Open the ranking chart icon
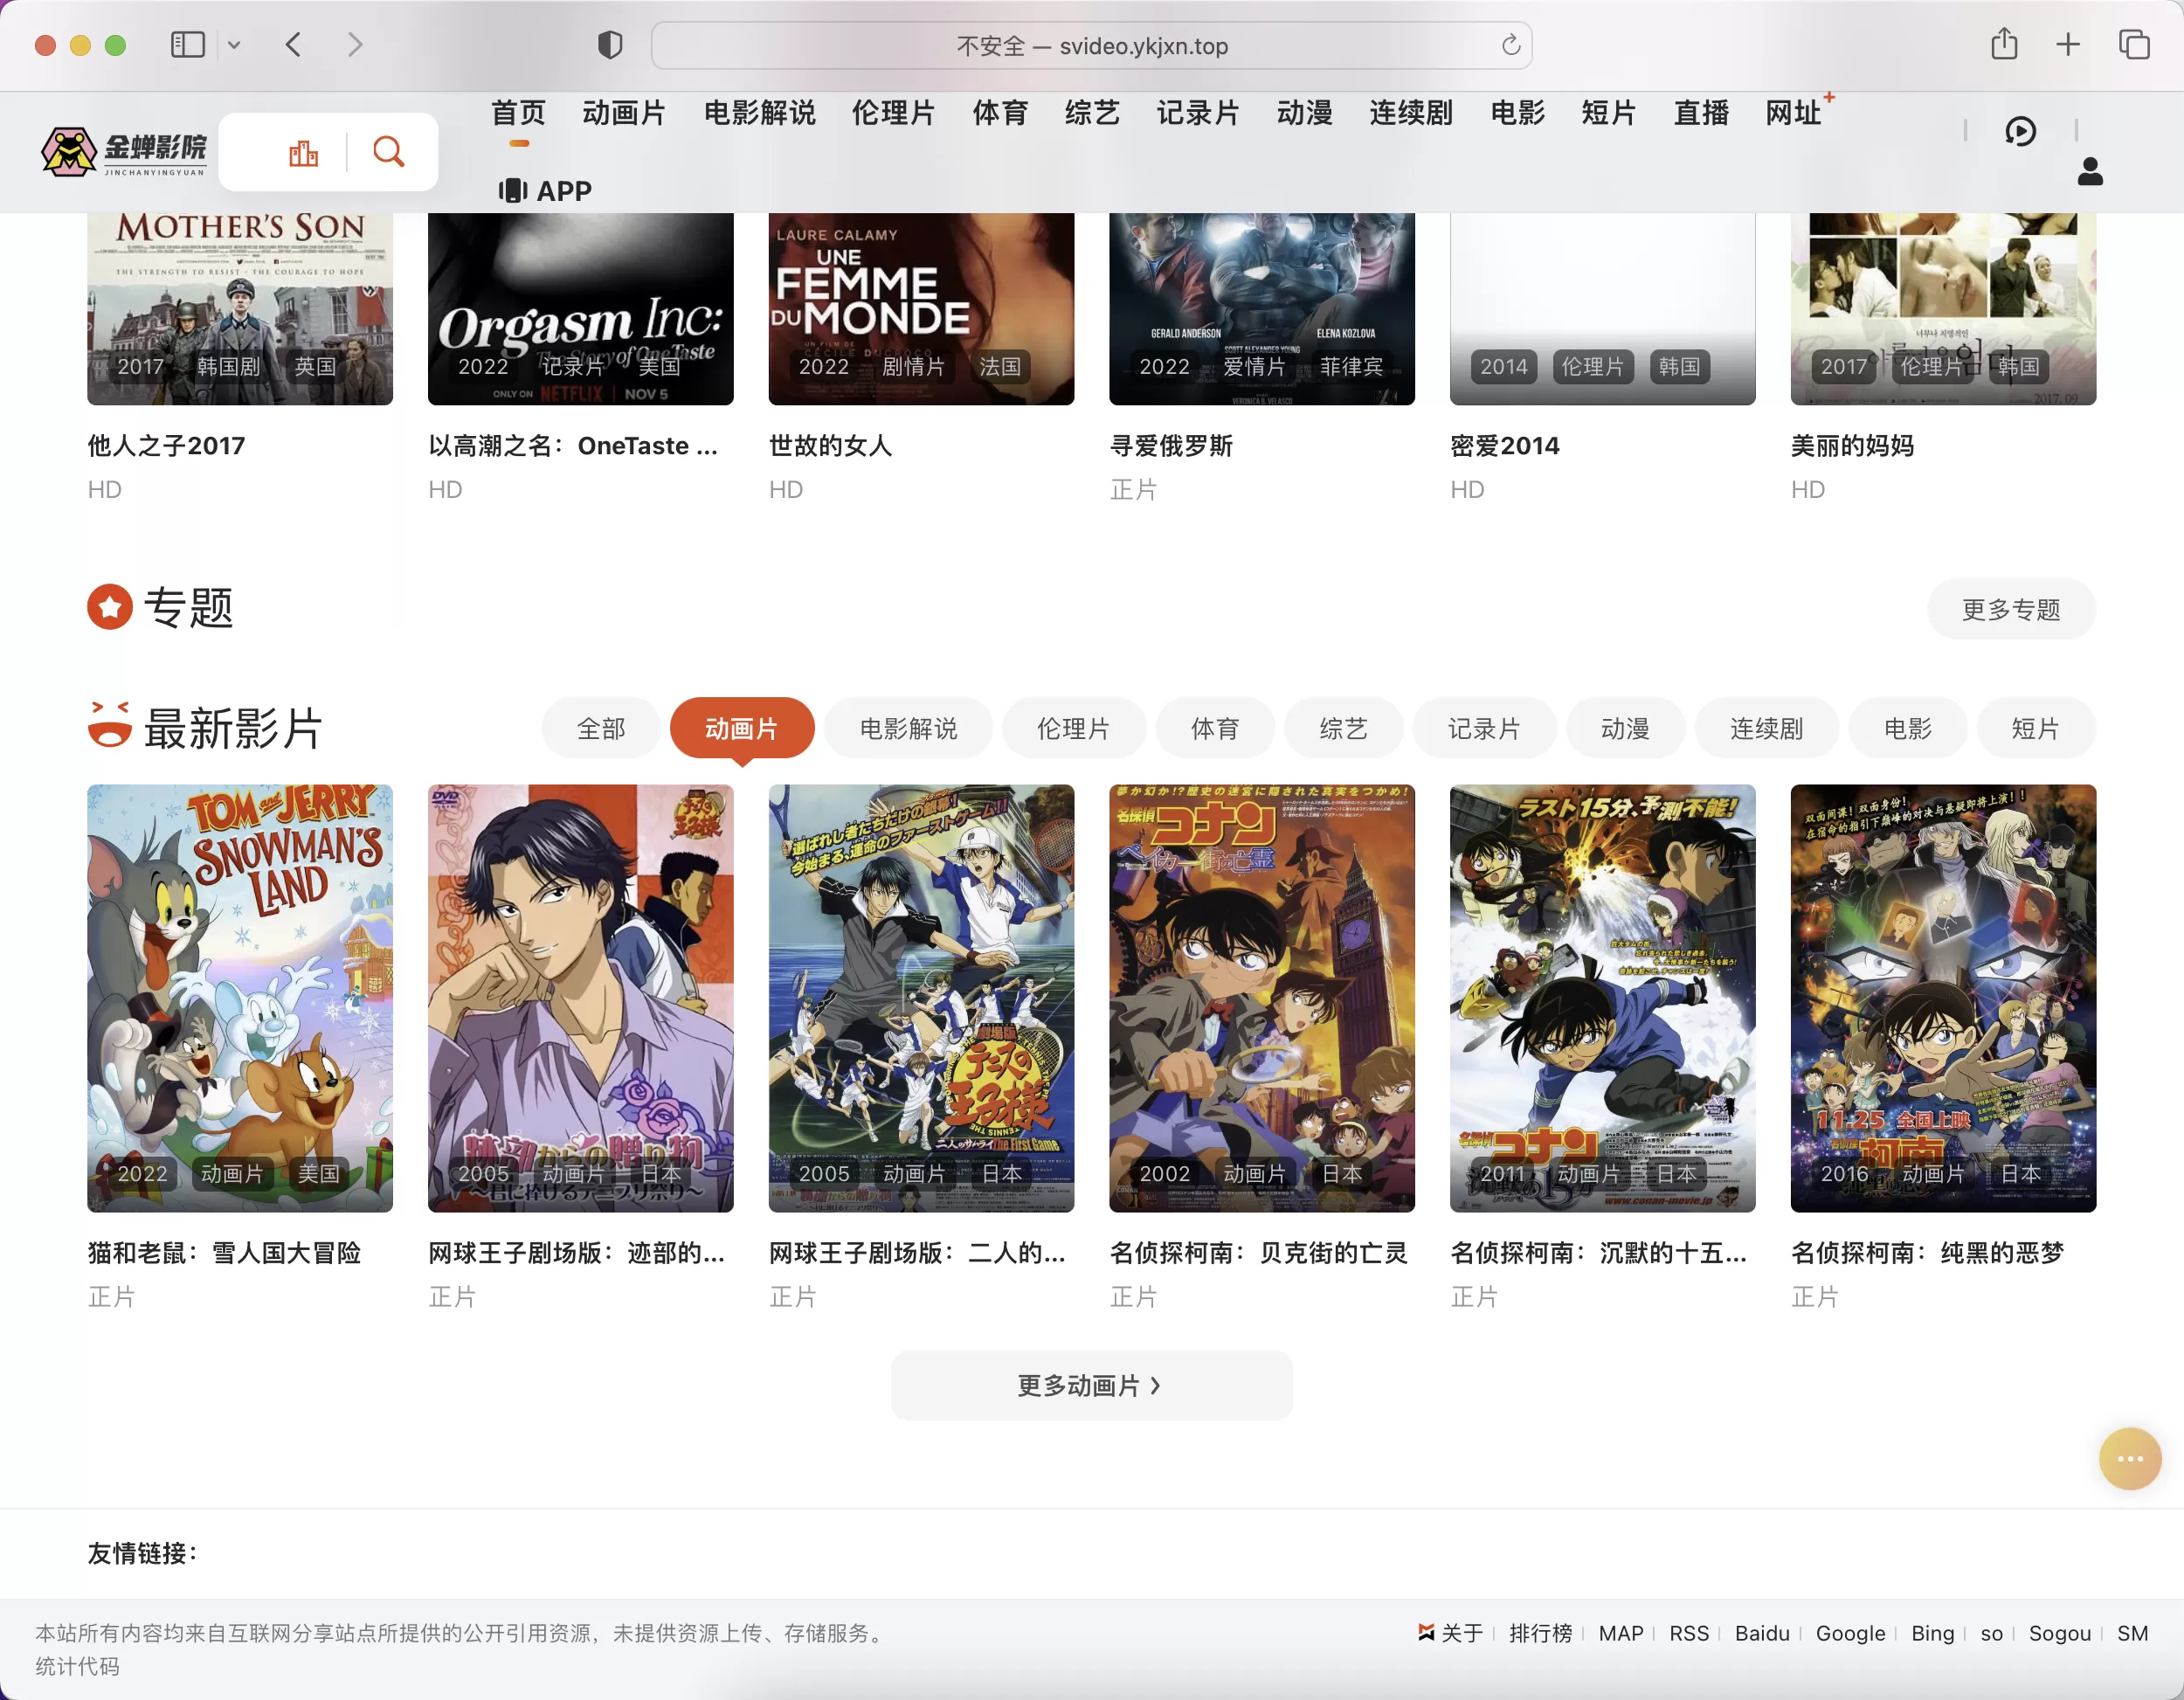The width and height of the screenshot is (2184, 1700). tap(304, 152)
